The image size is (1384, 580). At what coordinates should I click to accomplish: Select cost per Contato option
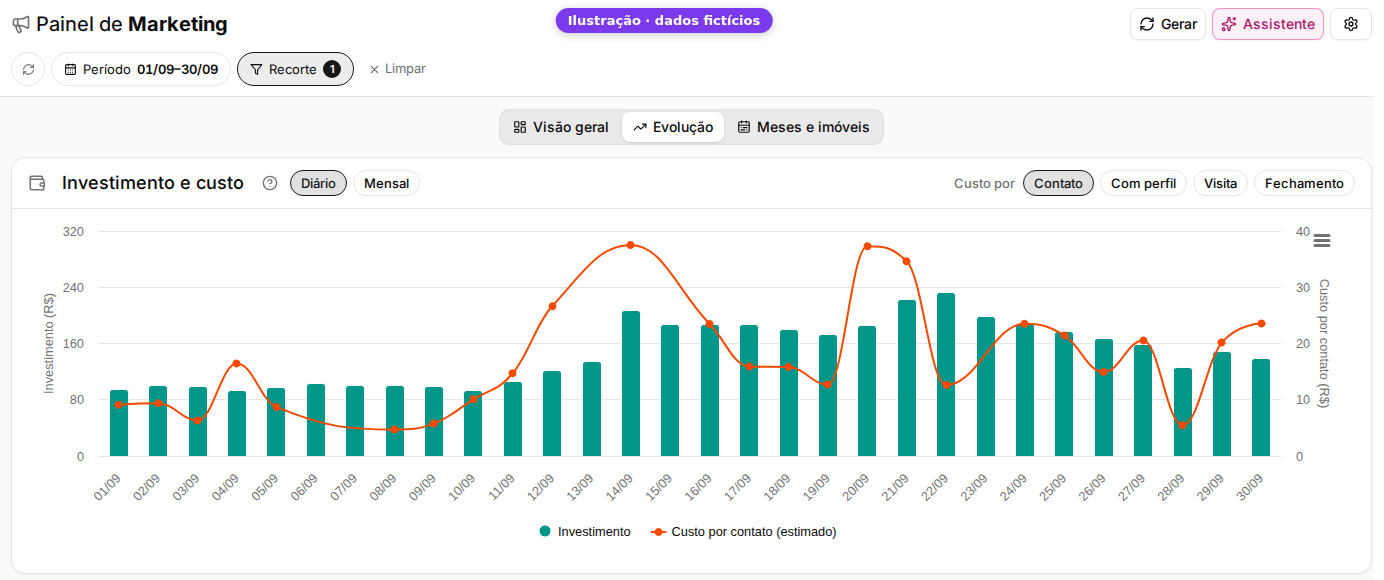(1058, 183)
